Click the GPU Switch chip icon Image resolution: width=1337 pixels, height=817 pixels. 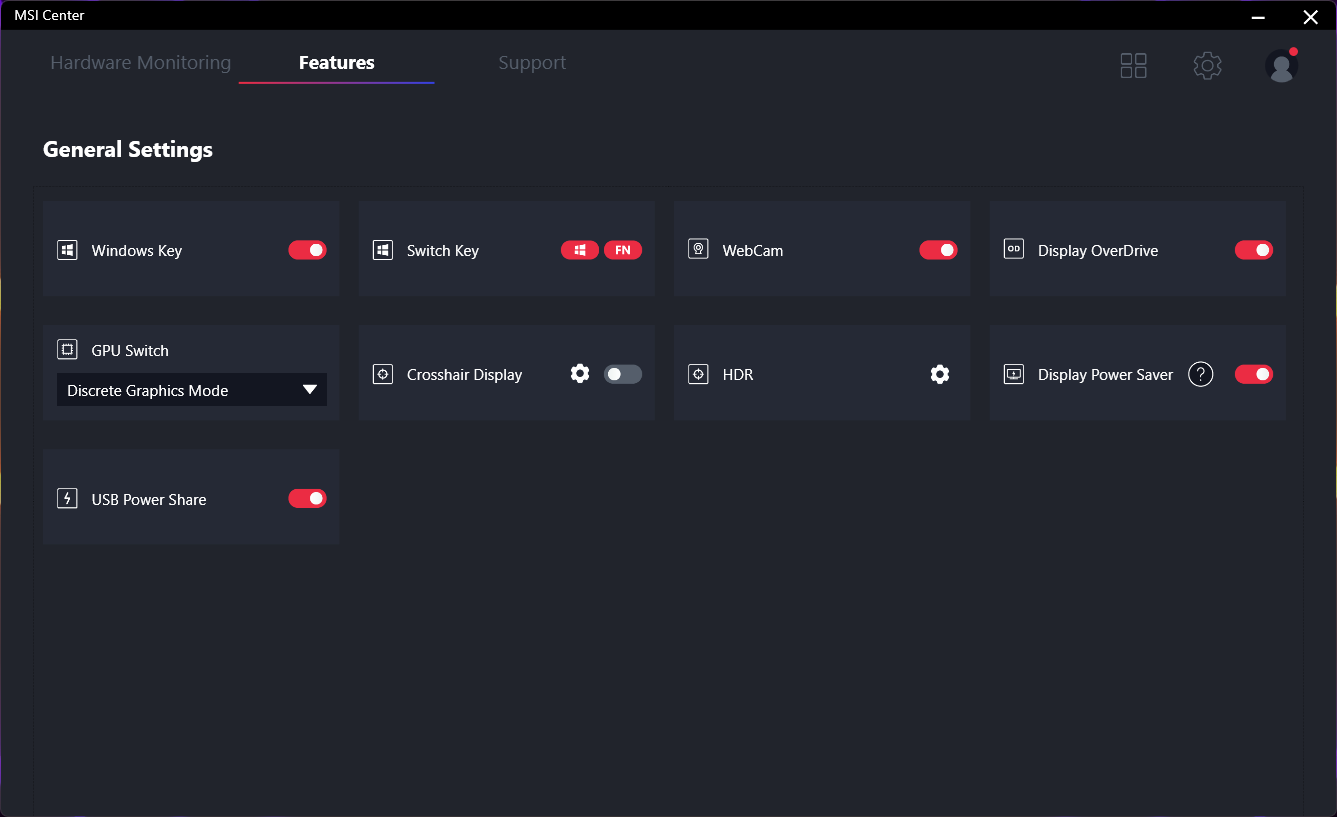click(67, 350)
